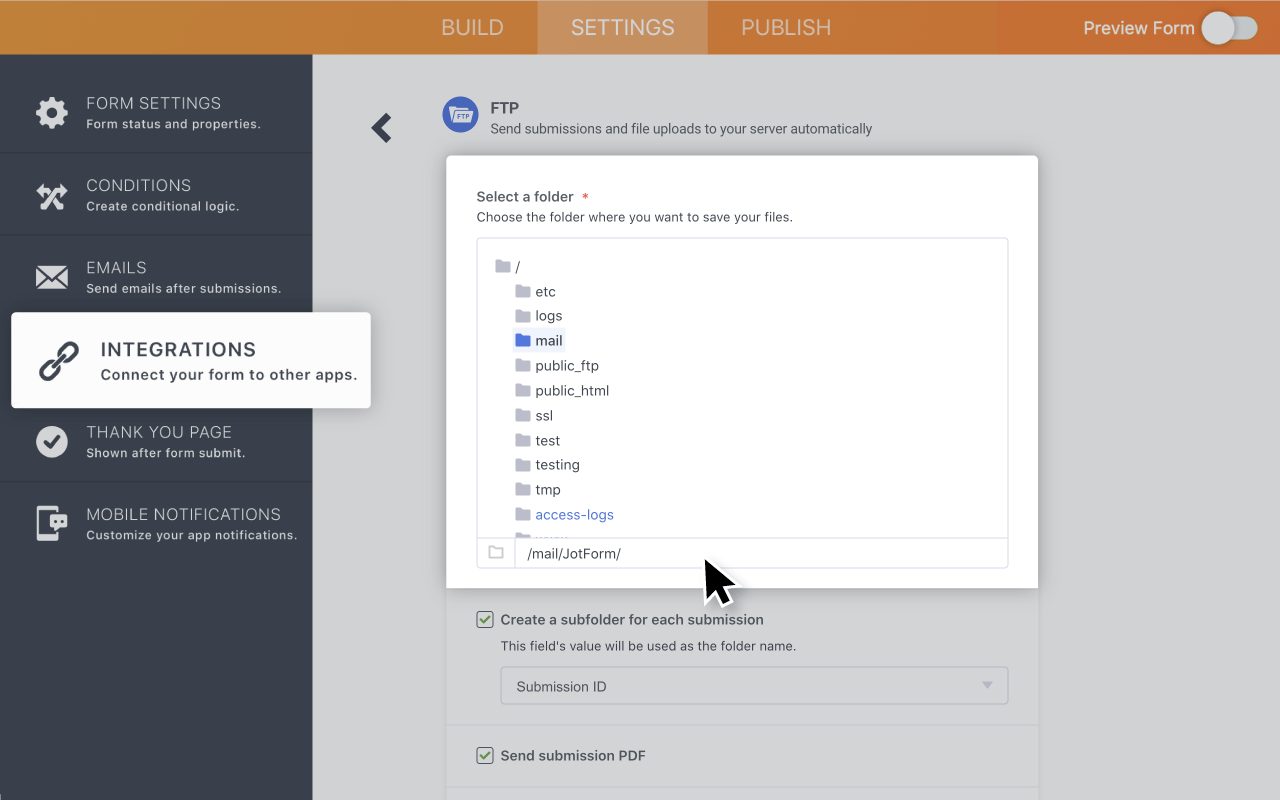Image resolution: width=1280 pixels, height=800 pixels.
Task: Toggle the Preview Form switch
Action: click(1229, 28)
